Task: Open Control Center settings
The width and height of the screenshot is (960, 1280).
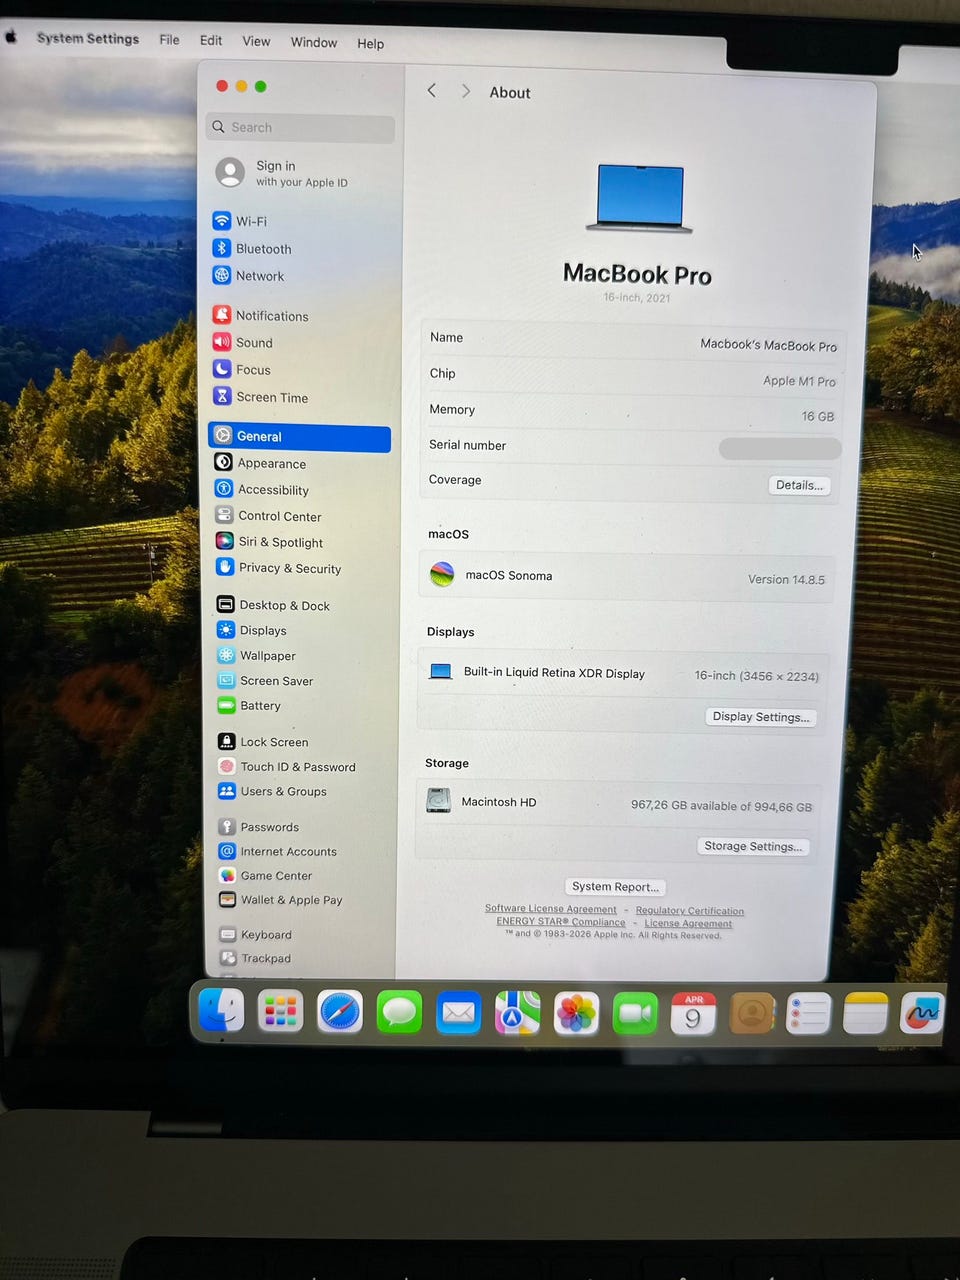Action: coord(268,516)
